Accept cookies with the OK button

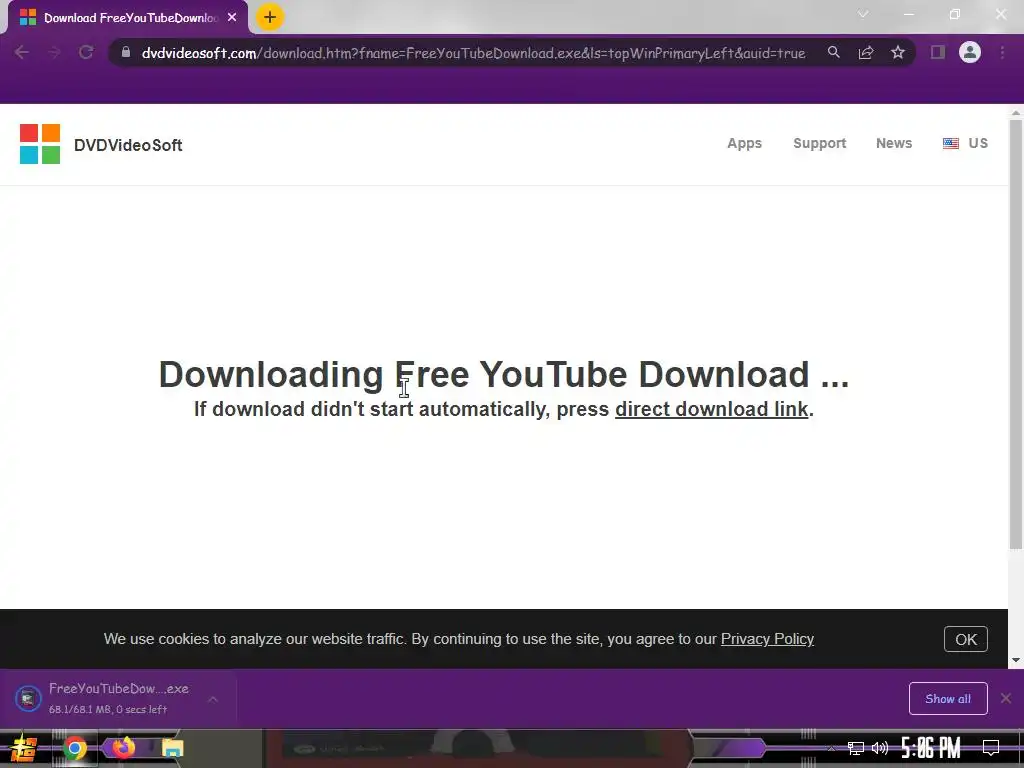click(x=966, y=639)
